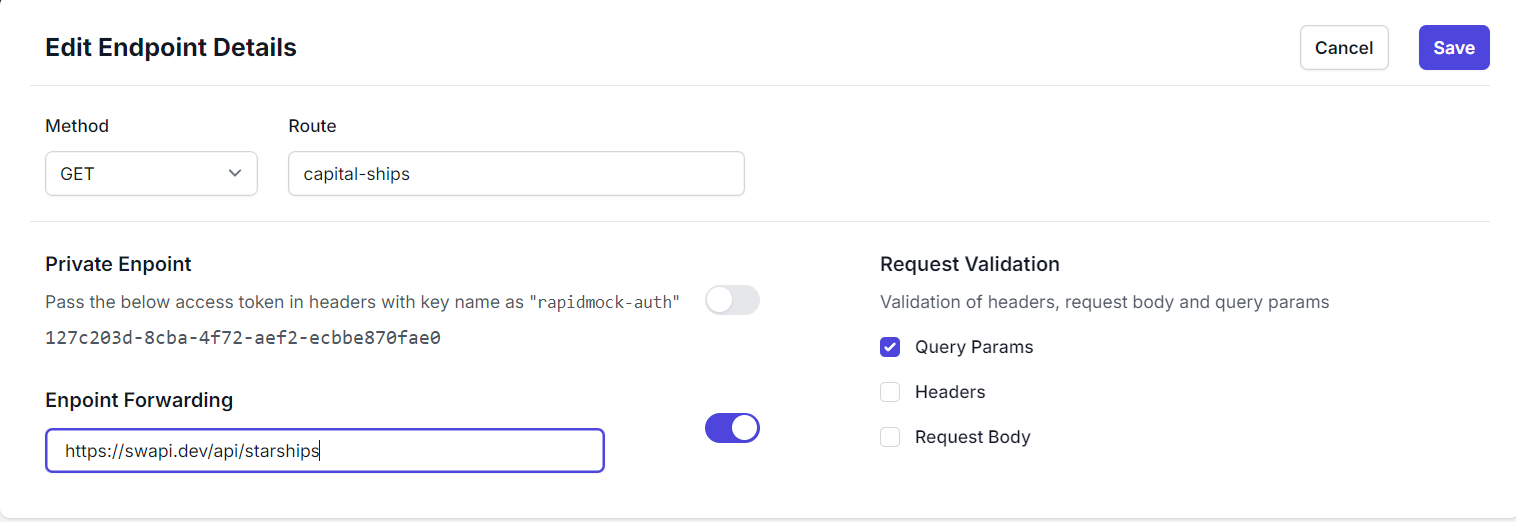Click the Edit Endpoint Details title
The height and width of the screenshot is (522, 1516).
tap(171, 47)
